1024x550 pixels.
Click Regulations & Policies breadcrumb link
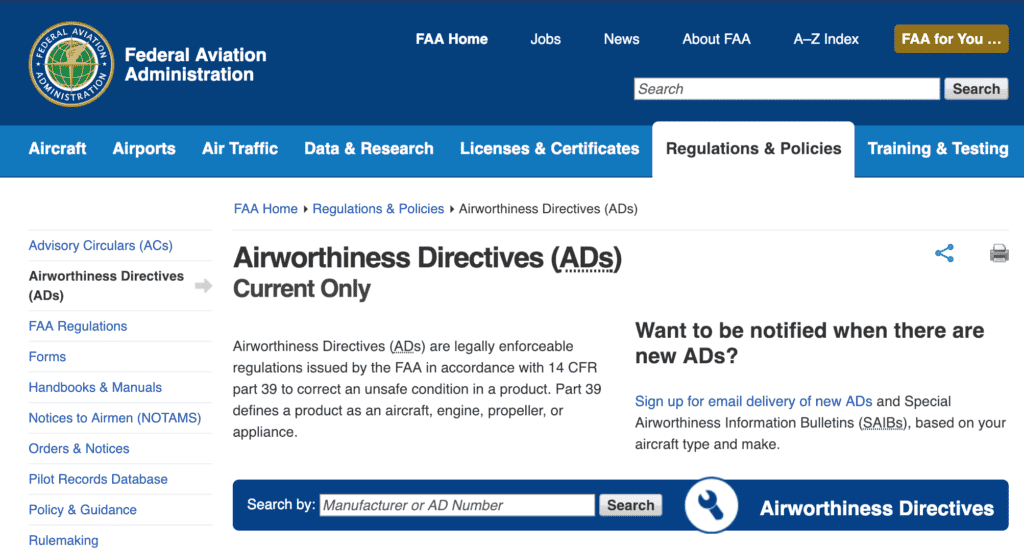377,209
